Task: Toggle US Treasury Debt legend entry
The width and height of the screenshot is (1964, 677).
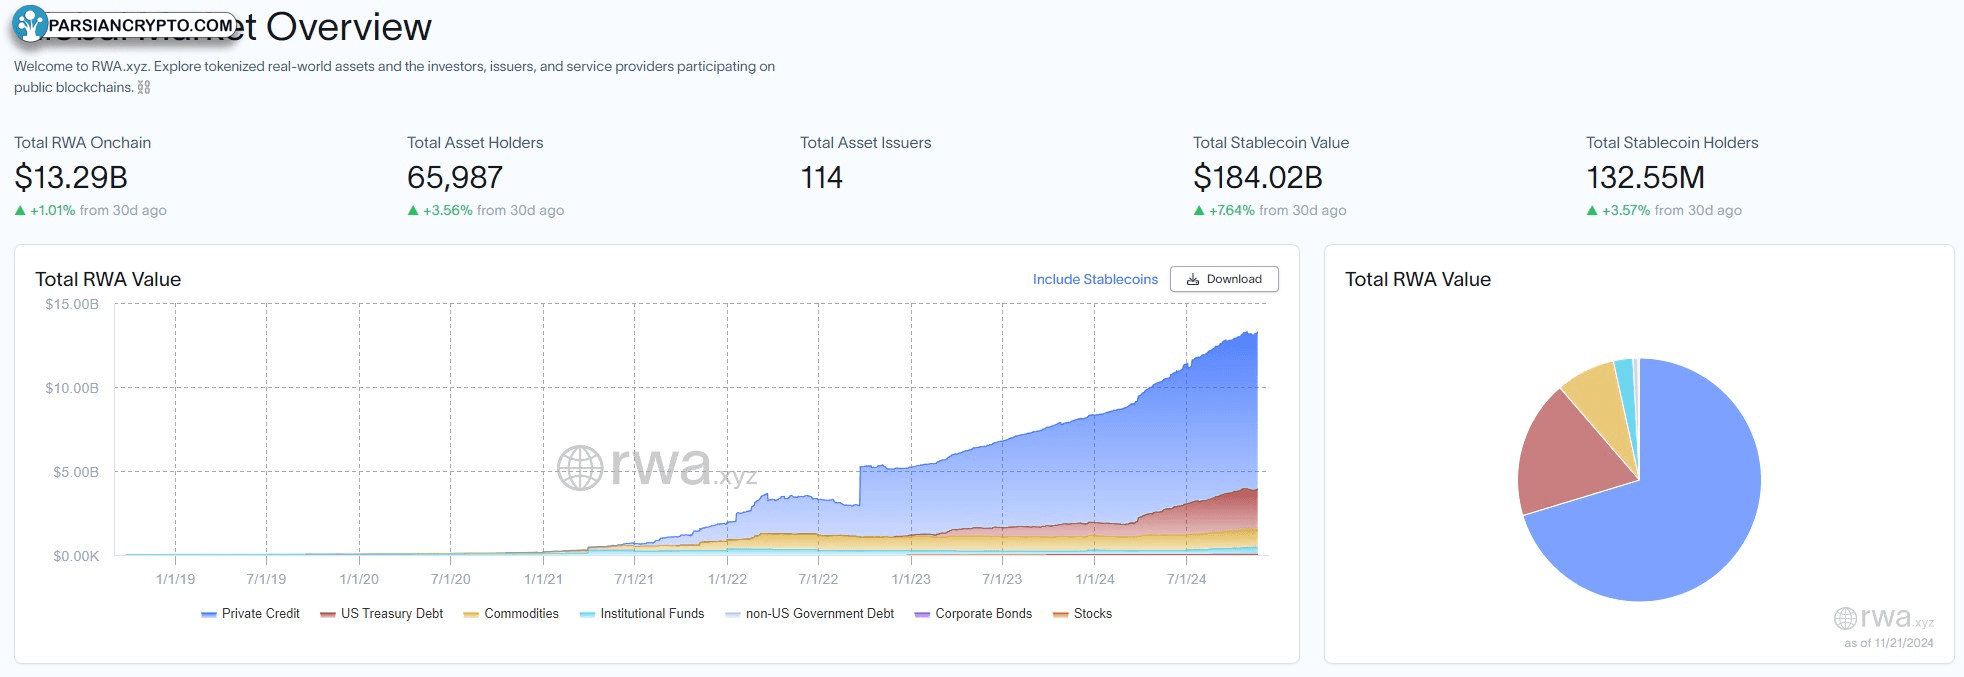Action: 381,614
